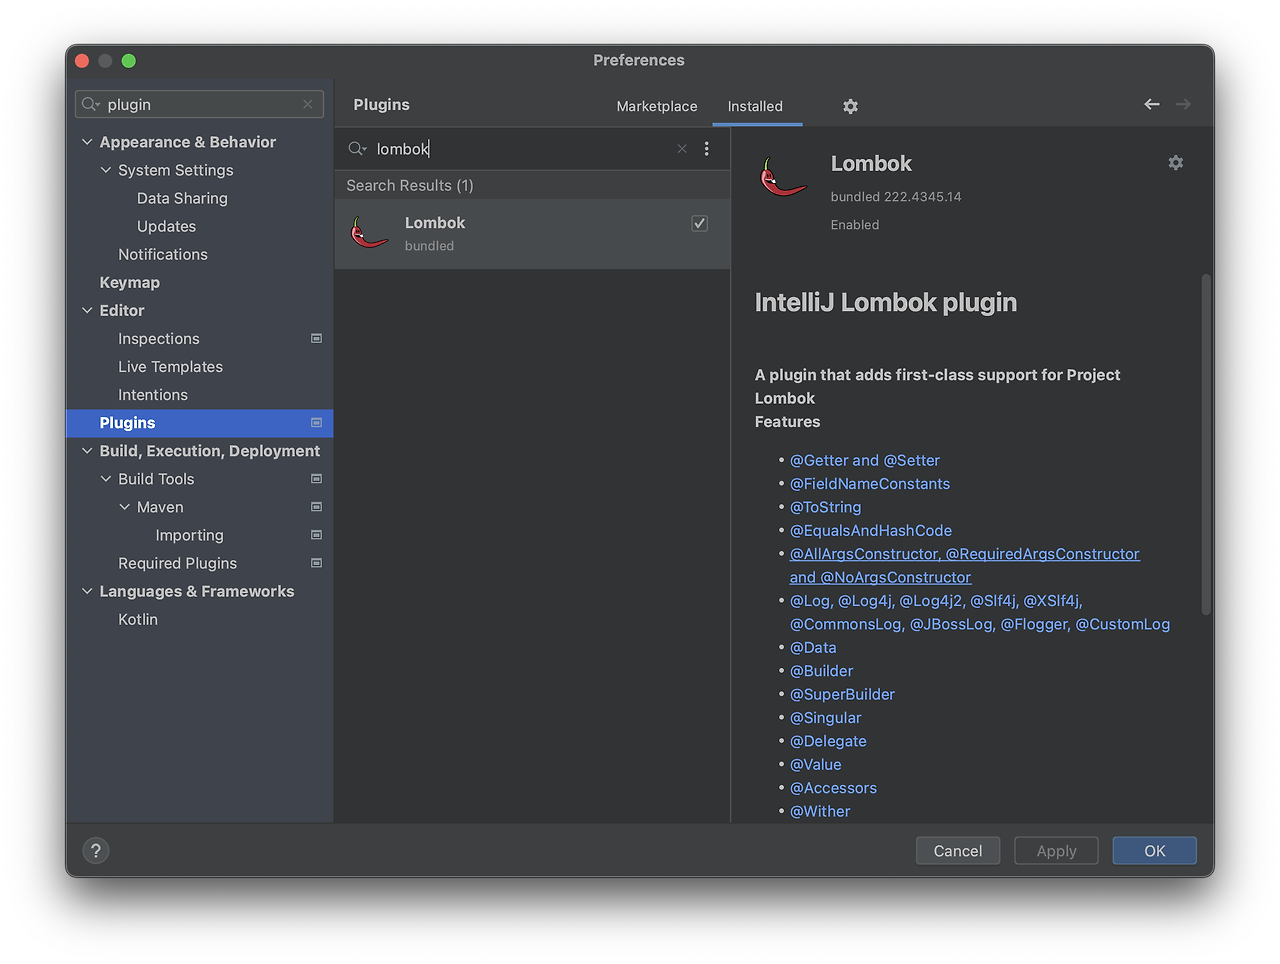Collapse Build, Execution, Deployment section
1280x964 pixels.
[x=87, y=451]
